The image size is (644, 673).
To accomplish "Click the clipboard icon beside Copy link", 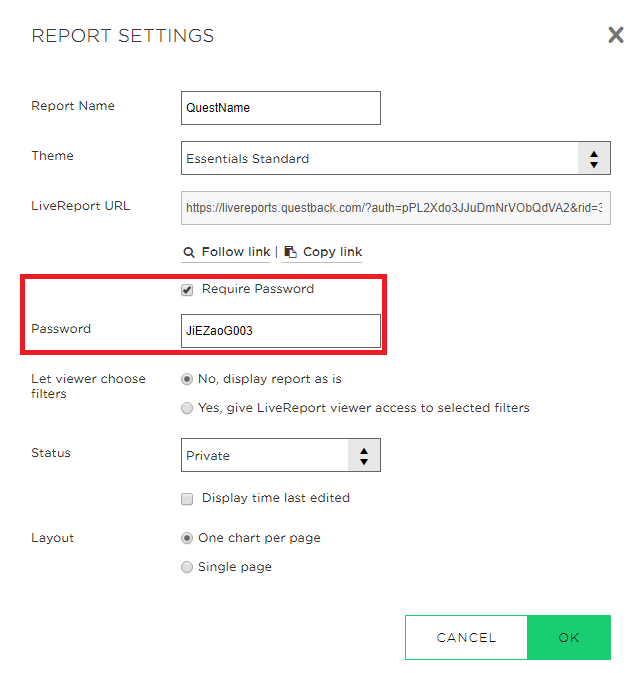I will (291, 252).
